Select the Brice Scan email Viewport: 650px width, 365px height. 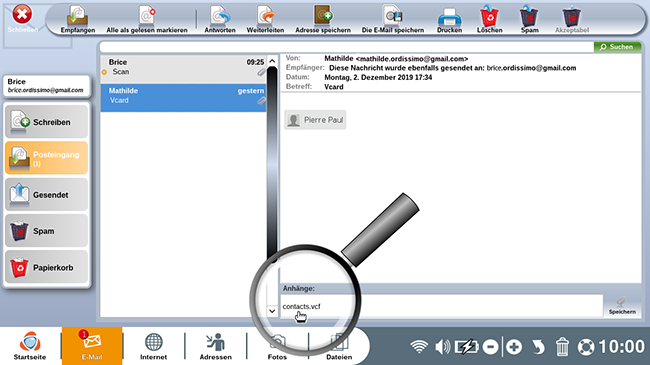[x=183, y=67]
